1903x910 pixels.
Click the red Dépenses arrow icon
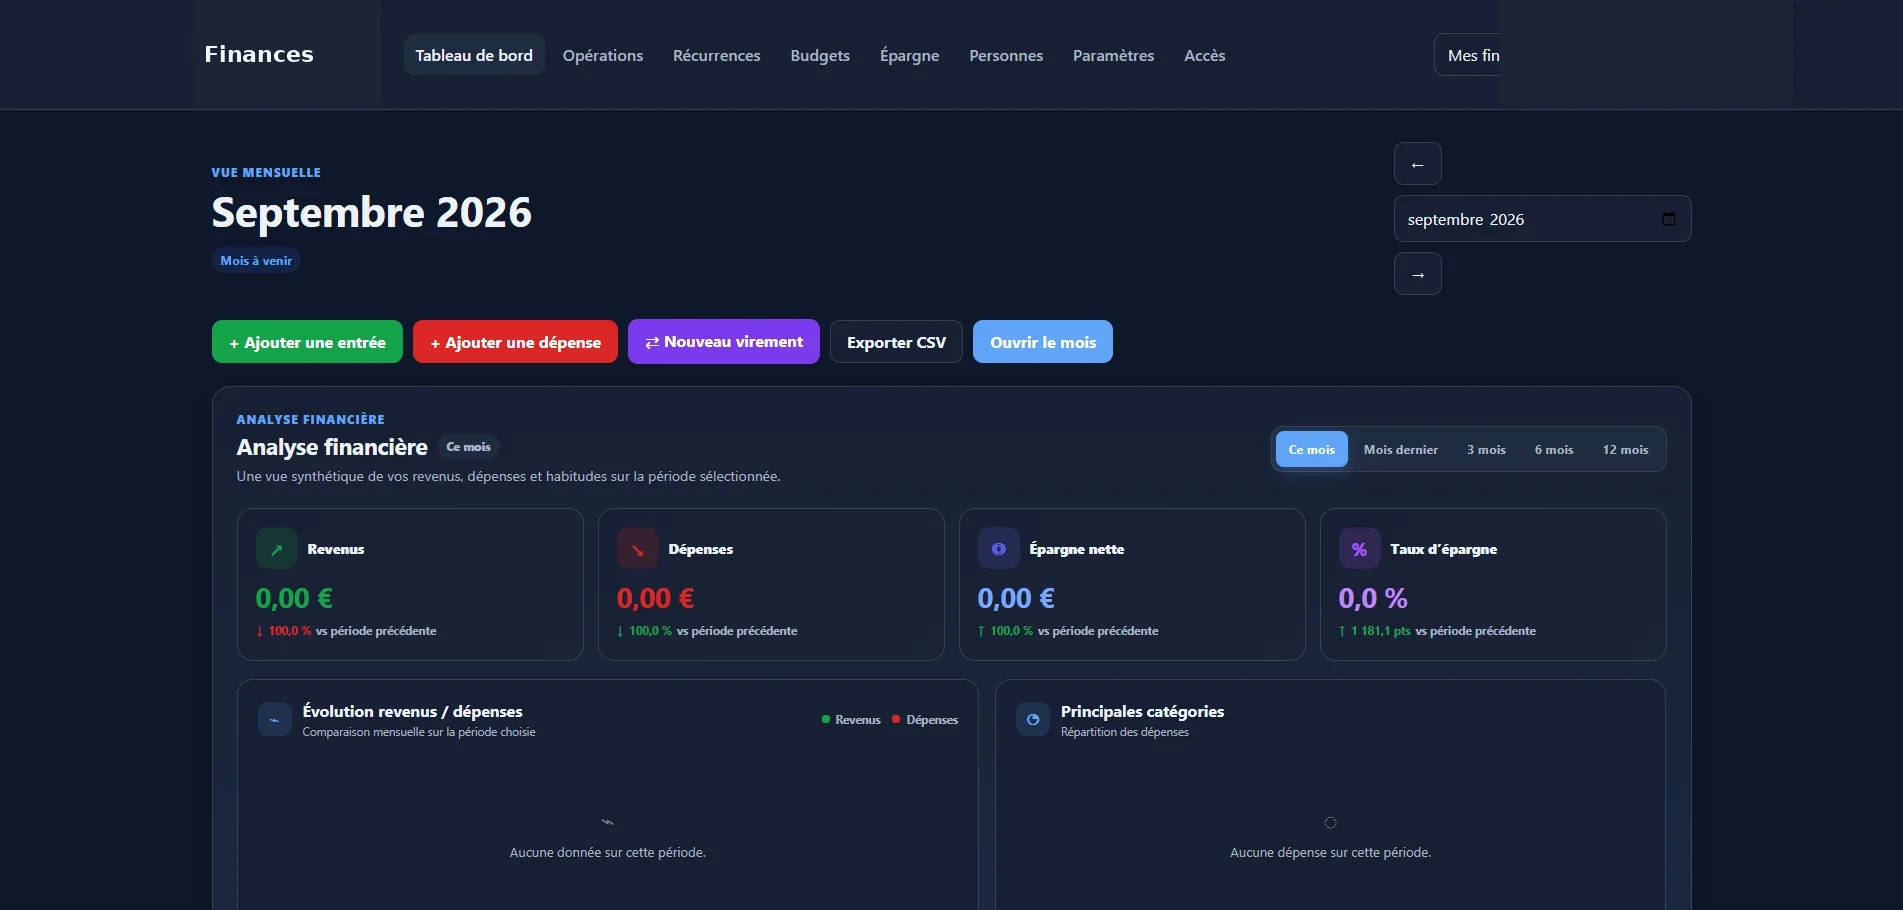tap(638, 549)
